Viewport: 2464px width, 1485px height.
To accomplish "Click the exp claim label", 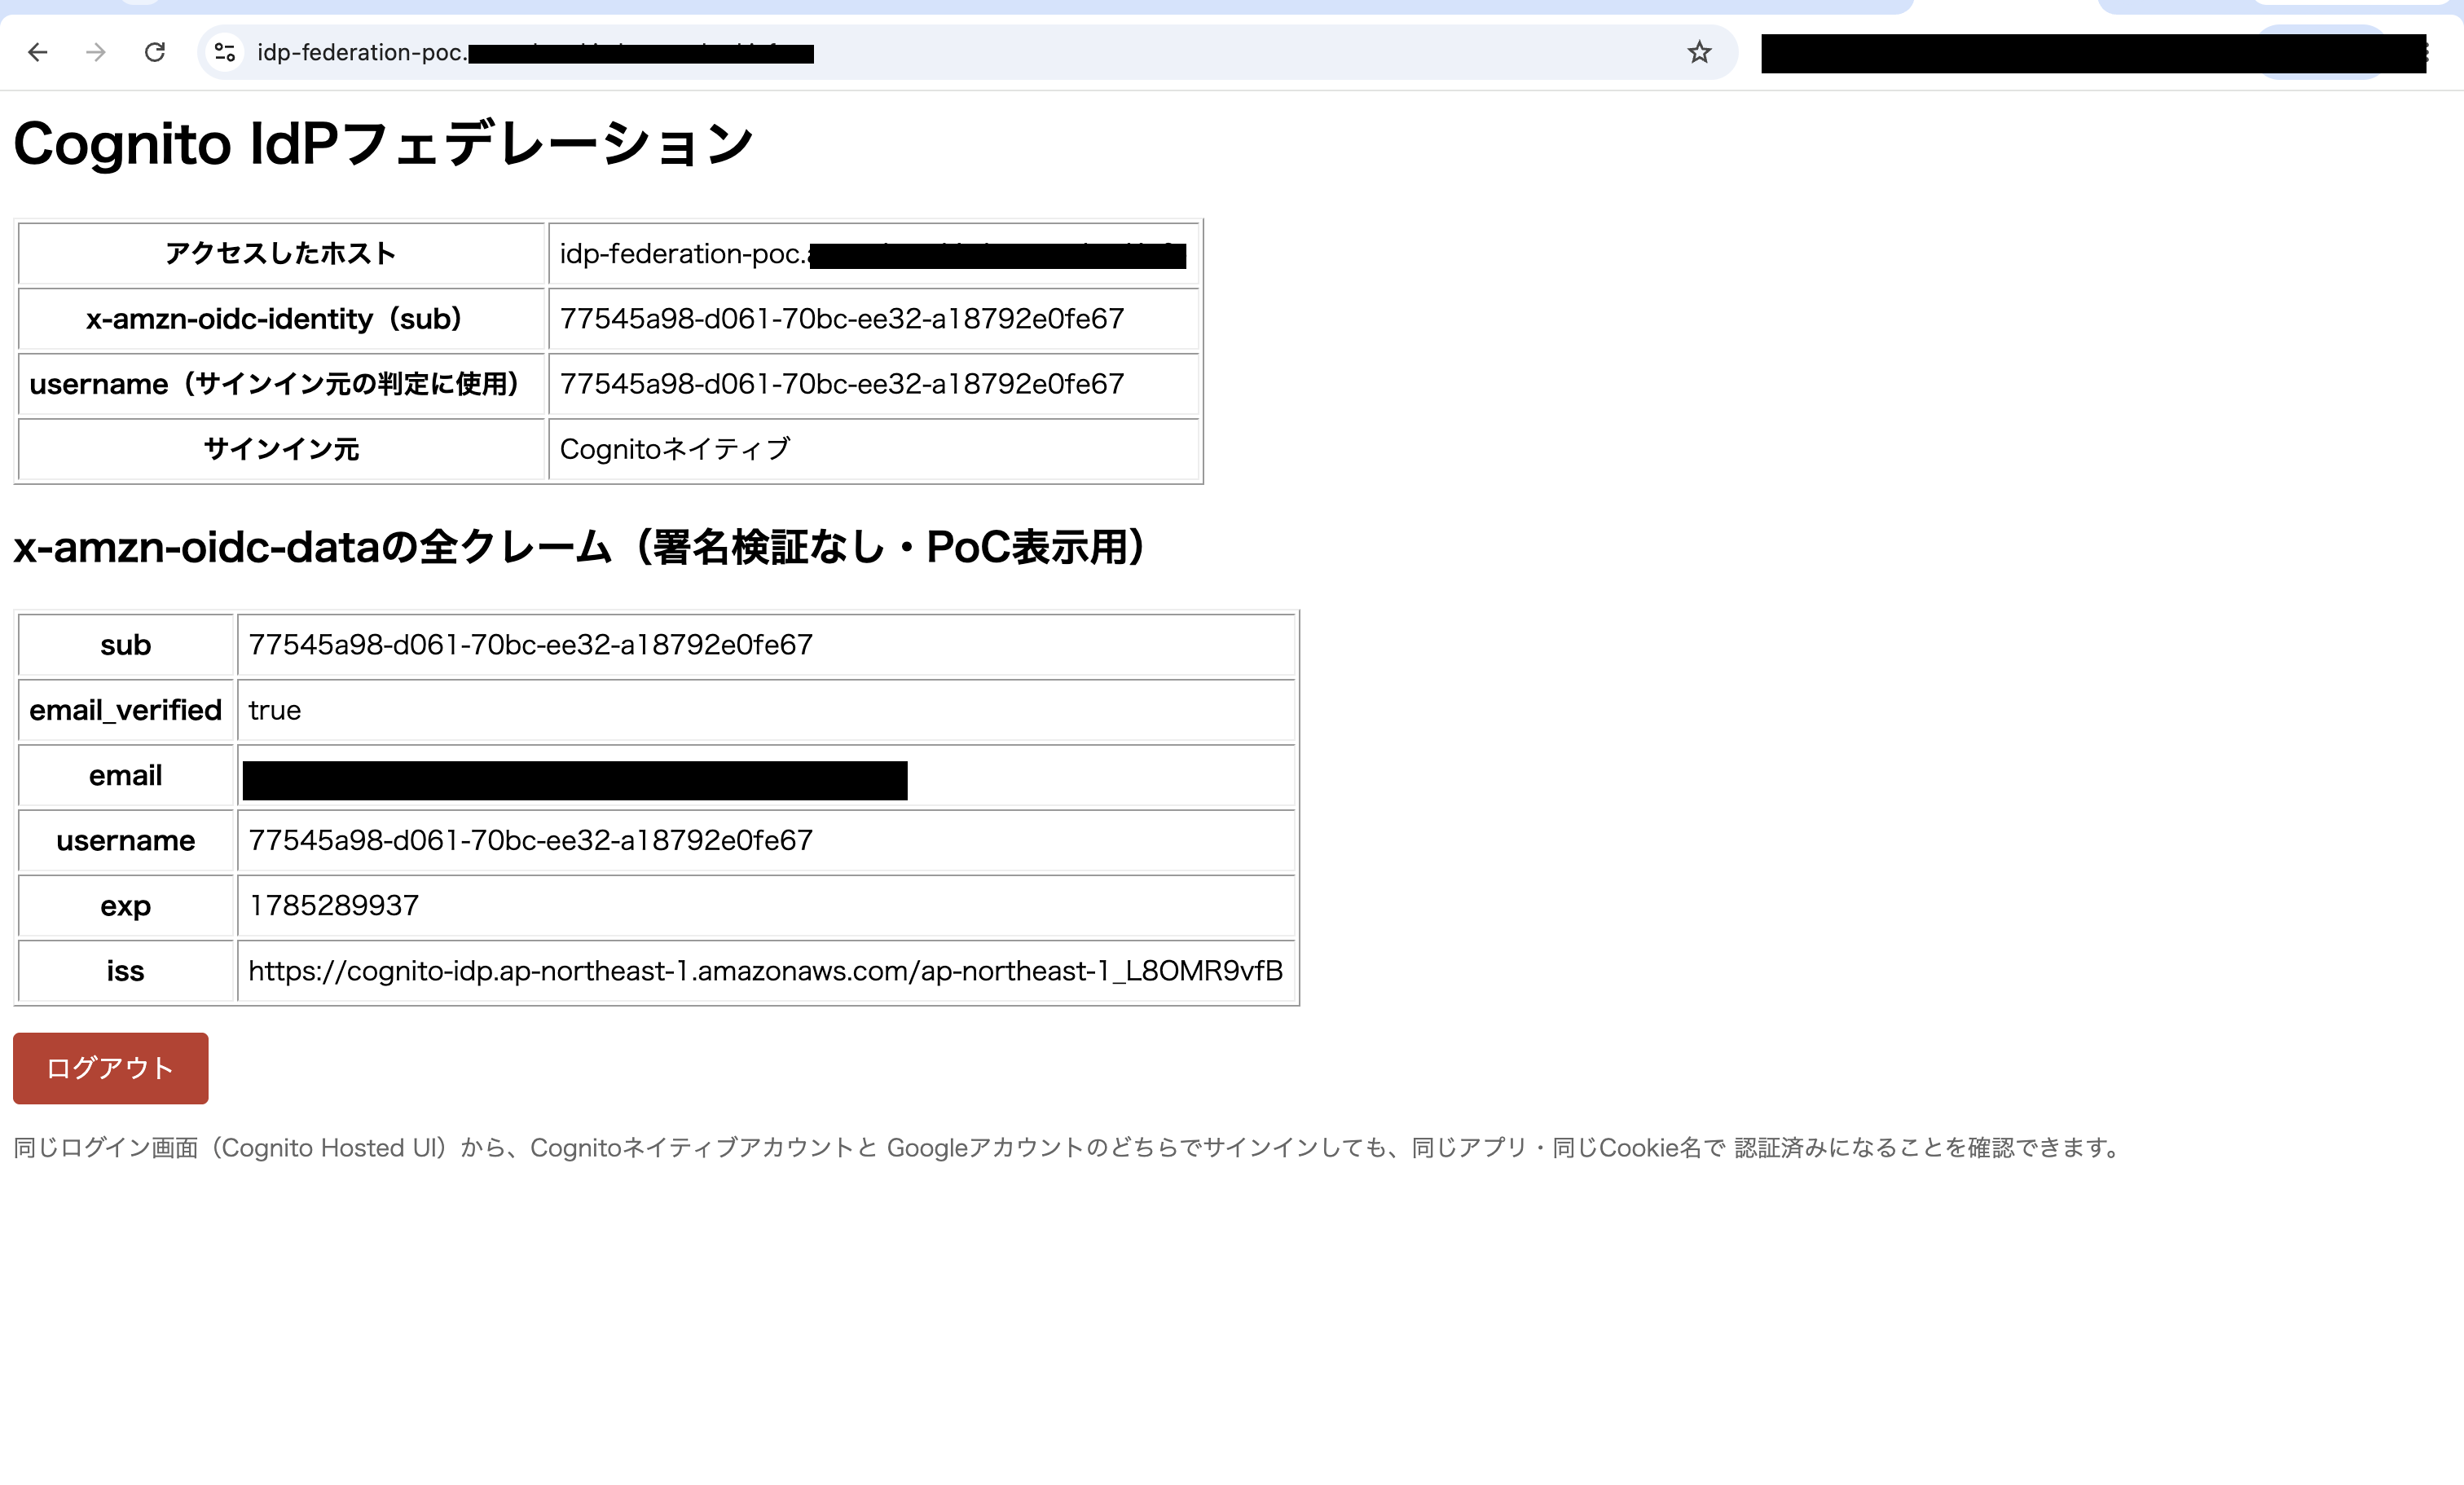I will 126,905.
